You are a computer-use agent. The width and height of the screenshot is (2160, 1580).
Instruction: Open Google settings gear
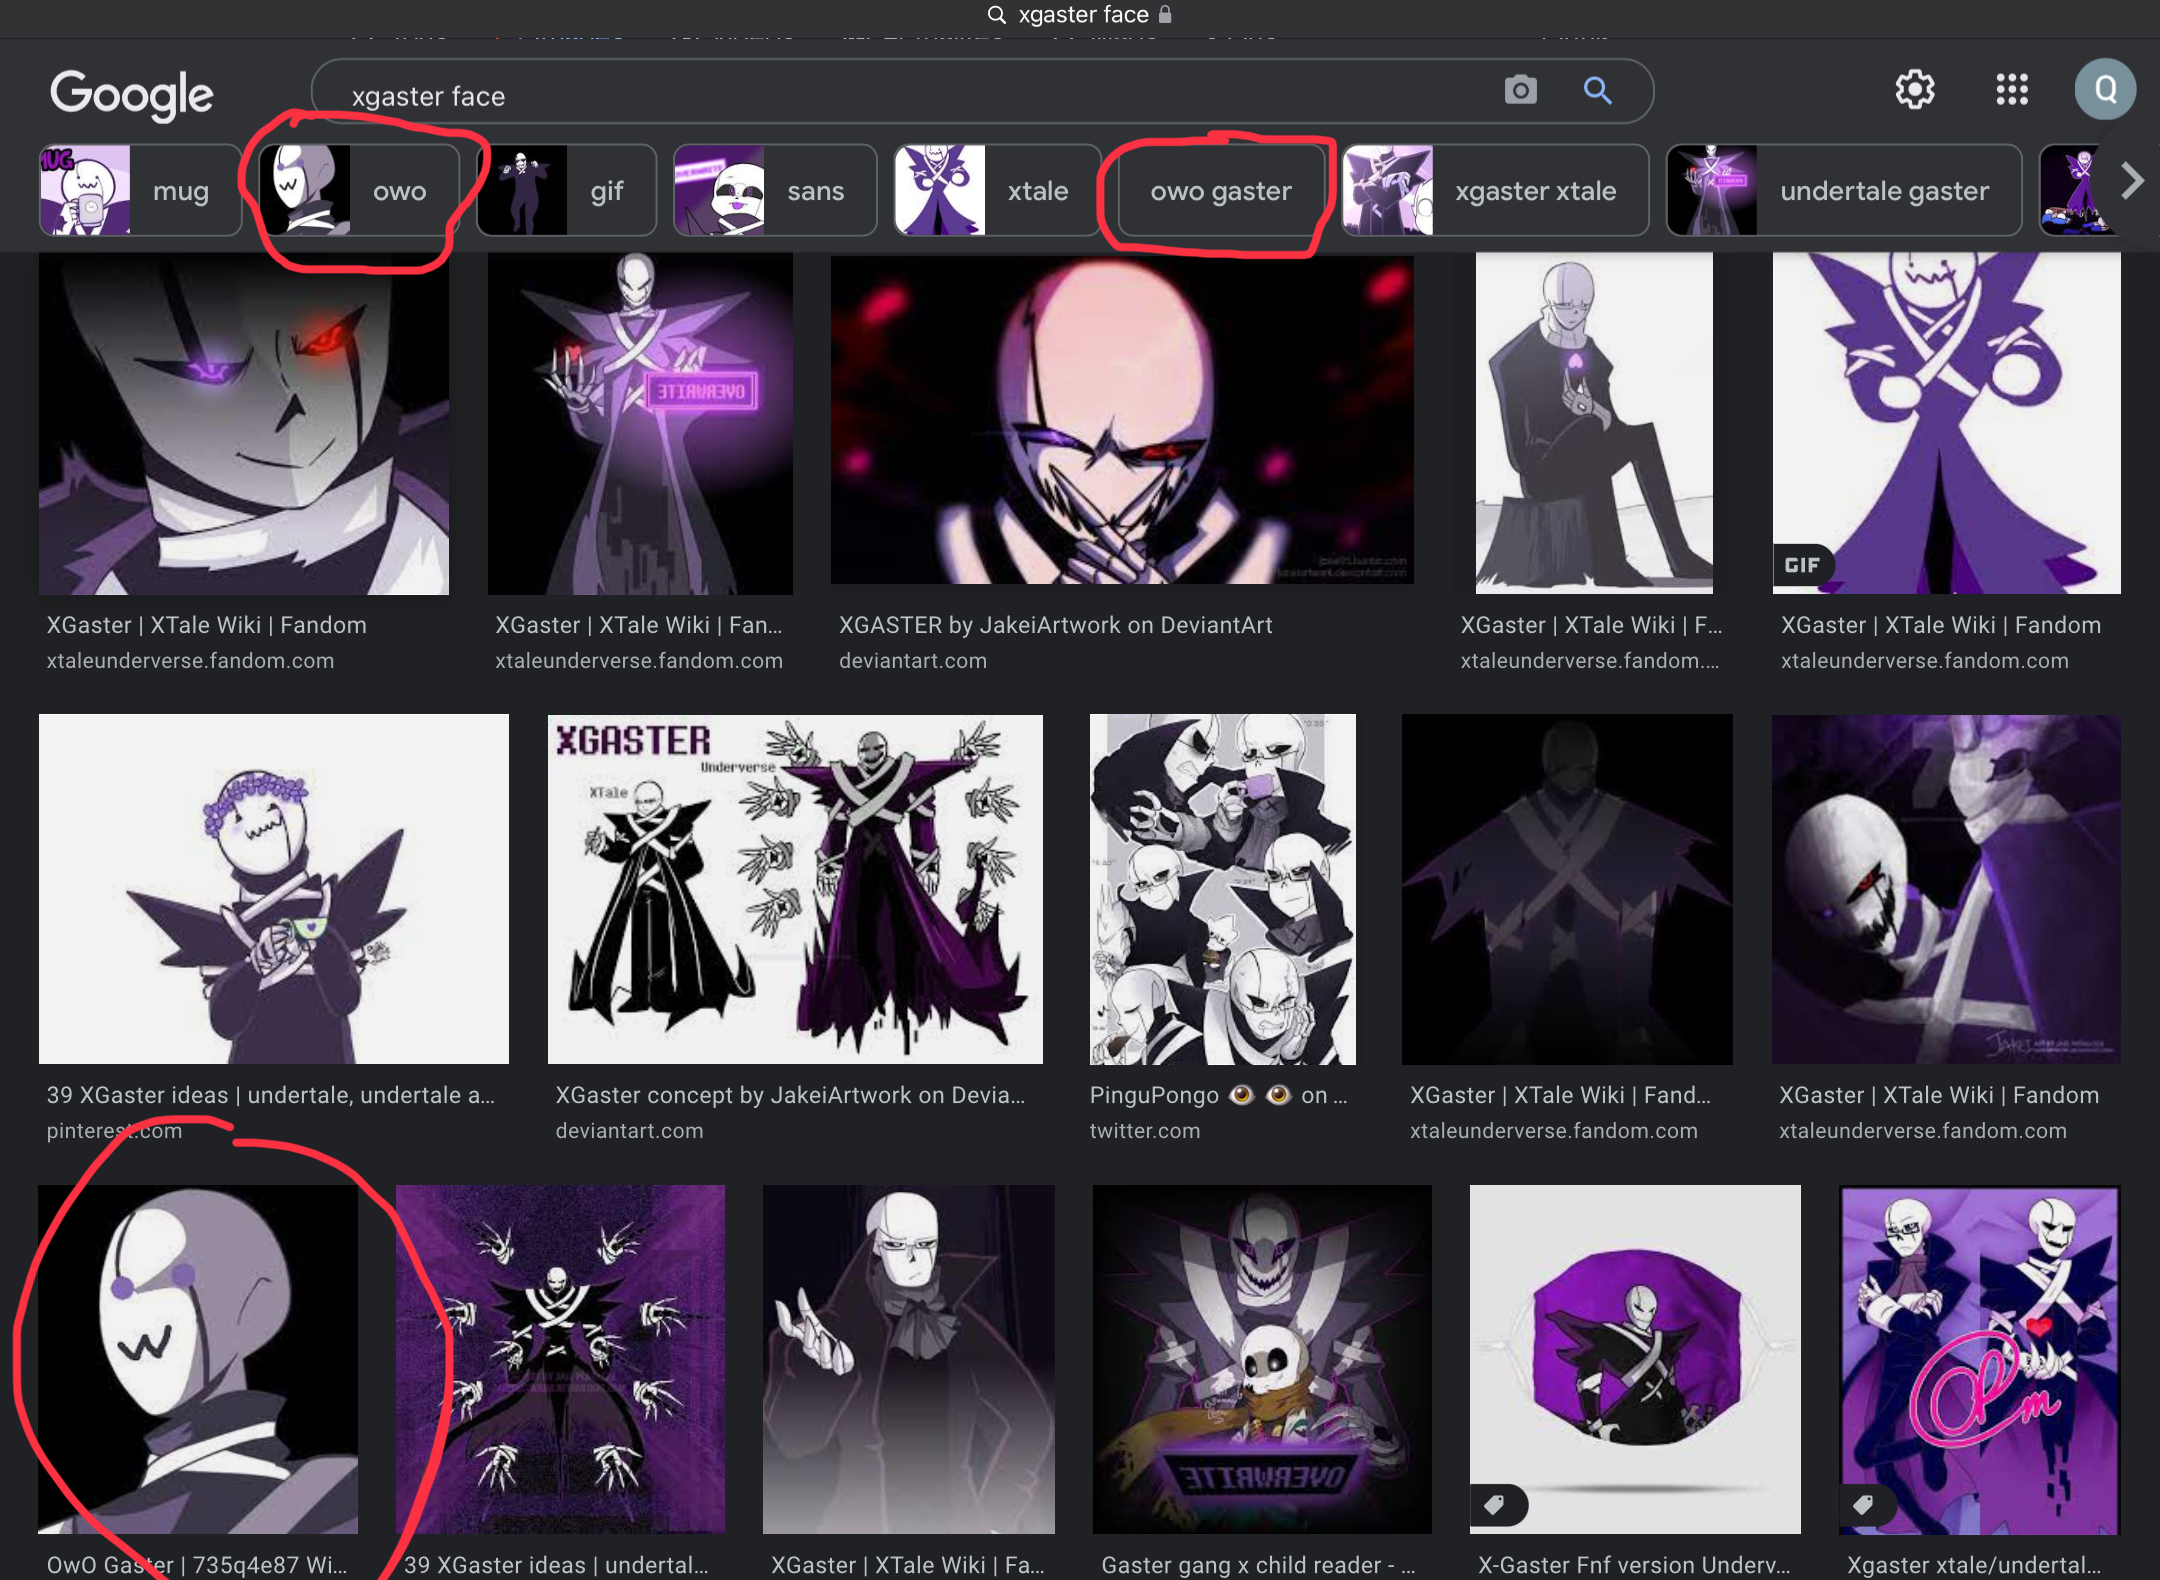tap(1914, 90)
